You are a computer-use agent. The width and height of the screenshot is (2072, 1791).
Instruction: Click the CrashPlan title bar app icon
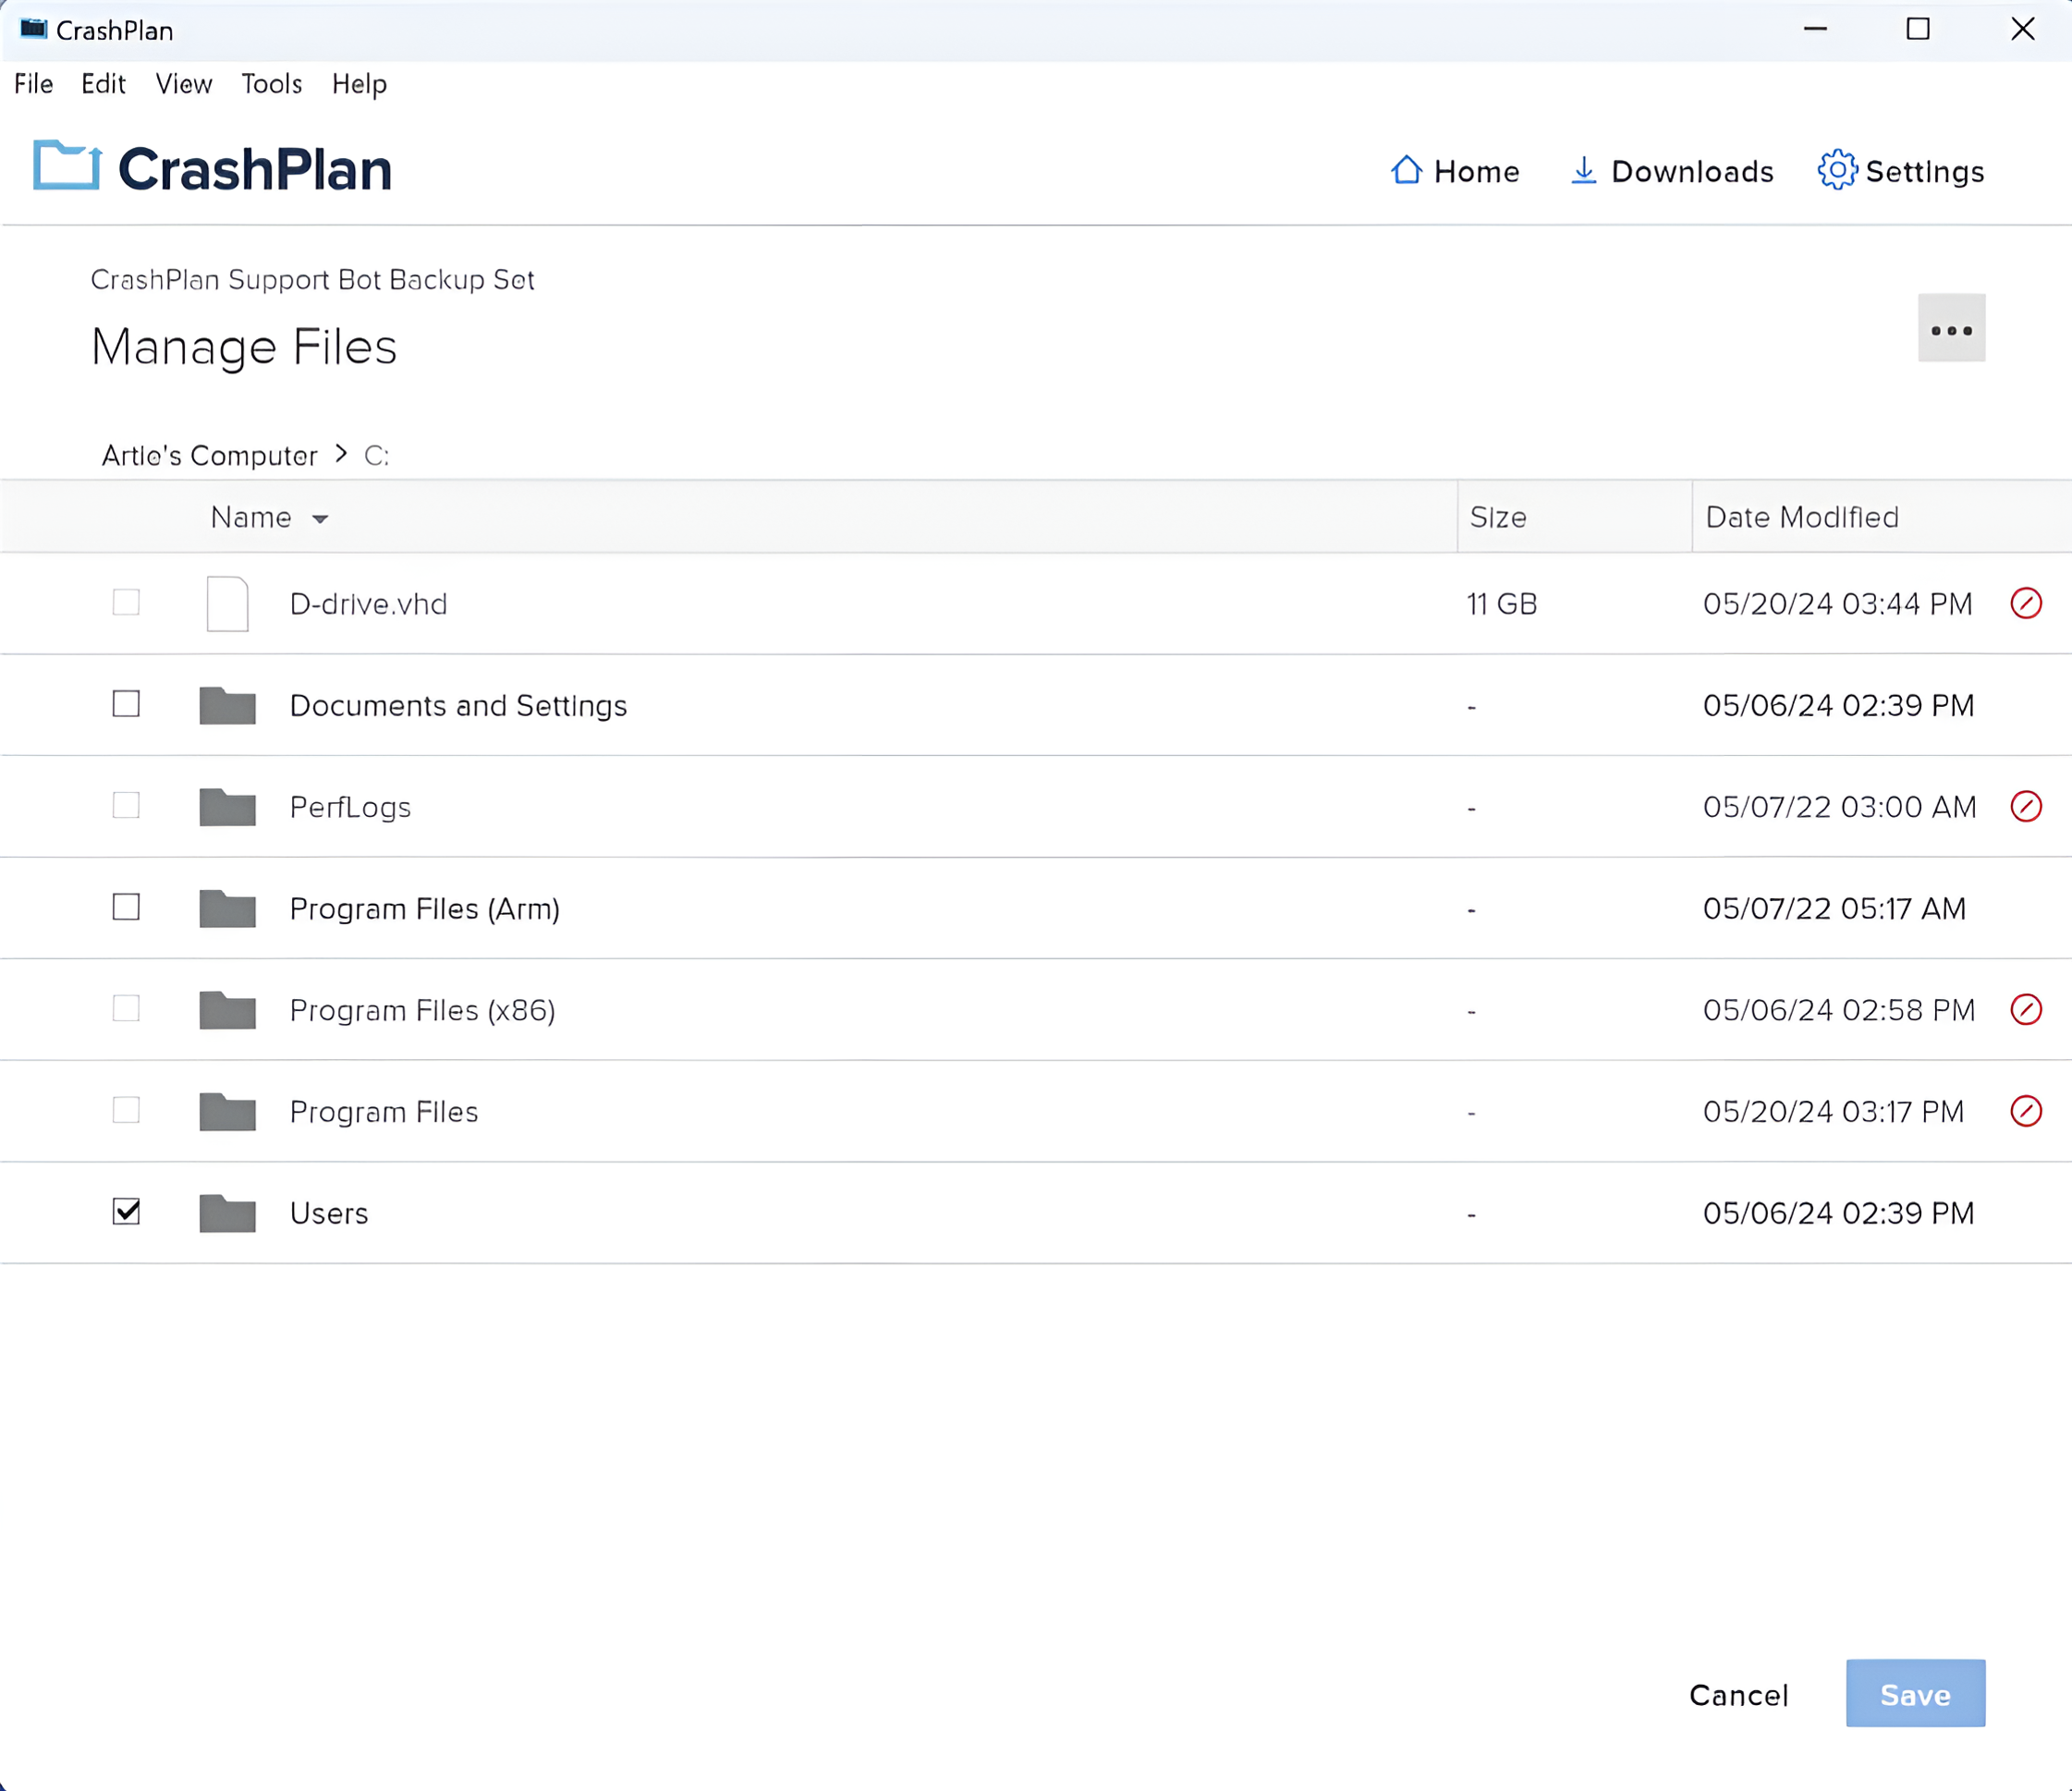coord(33,29)
